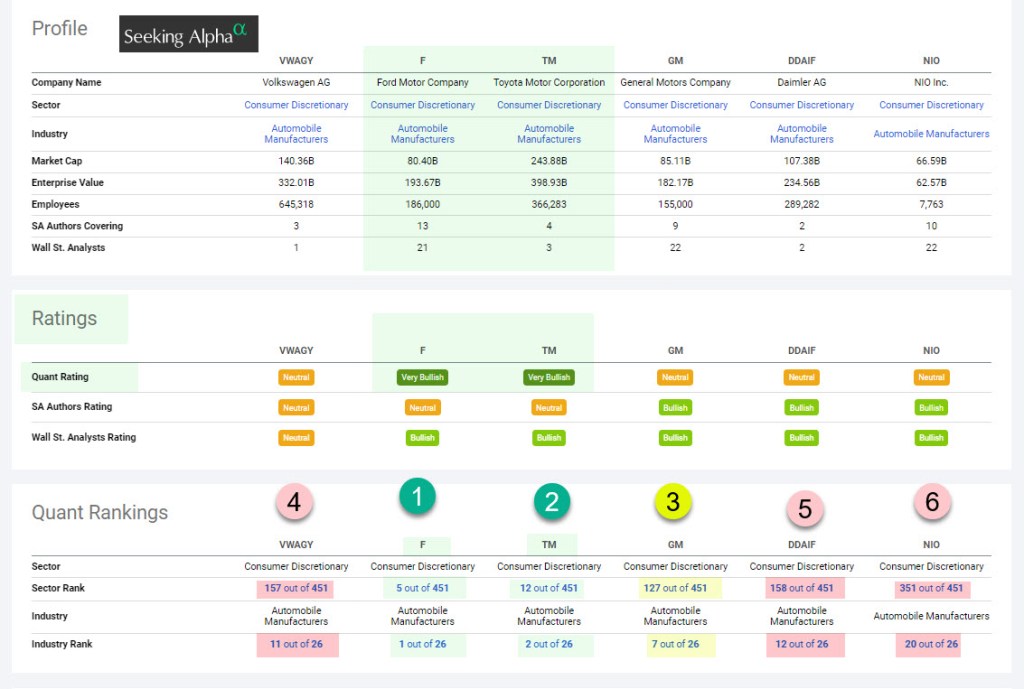This screenshot has width=1024, height=689.
Task: Click the Seeking Alpha logo
Action: point(188,35)
